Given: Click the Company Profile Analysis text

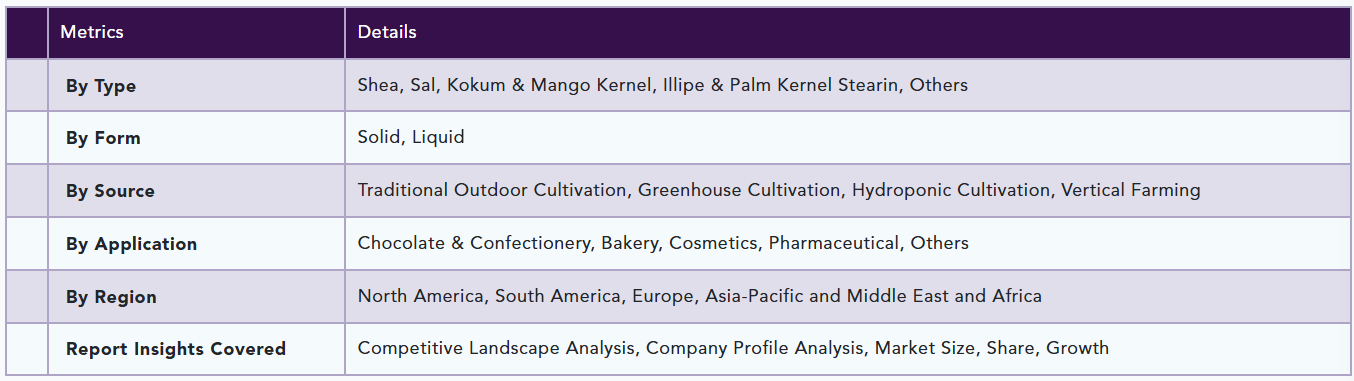Looking at the screenshot, I should click(755, 348).
